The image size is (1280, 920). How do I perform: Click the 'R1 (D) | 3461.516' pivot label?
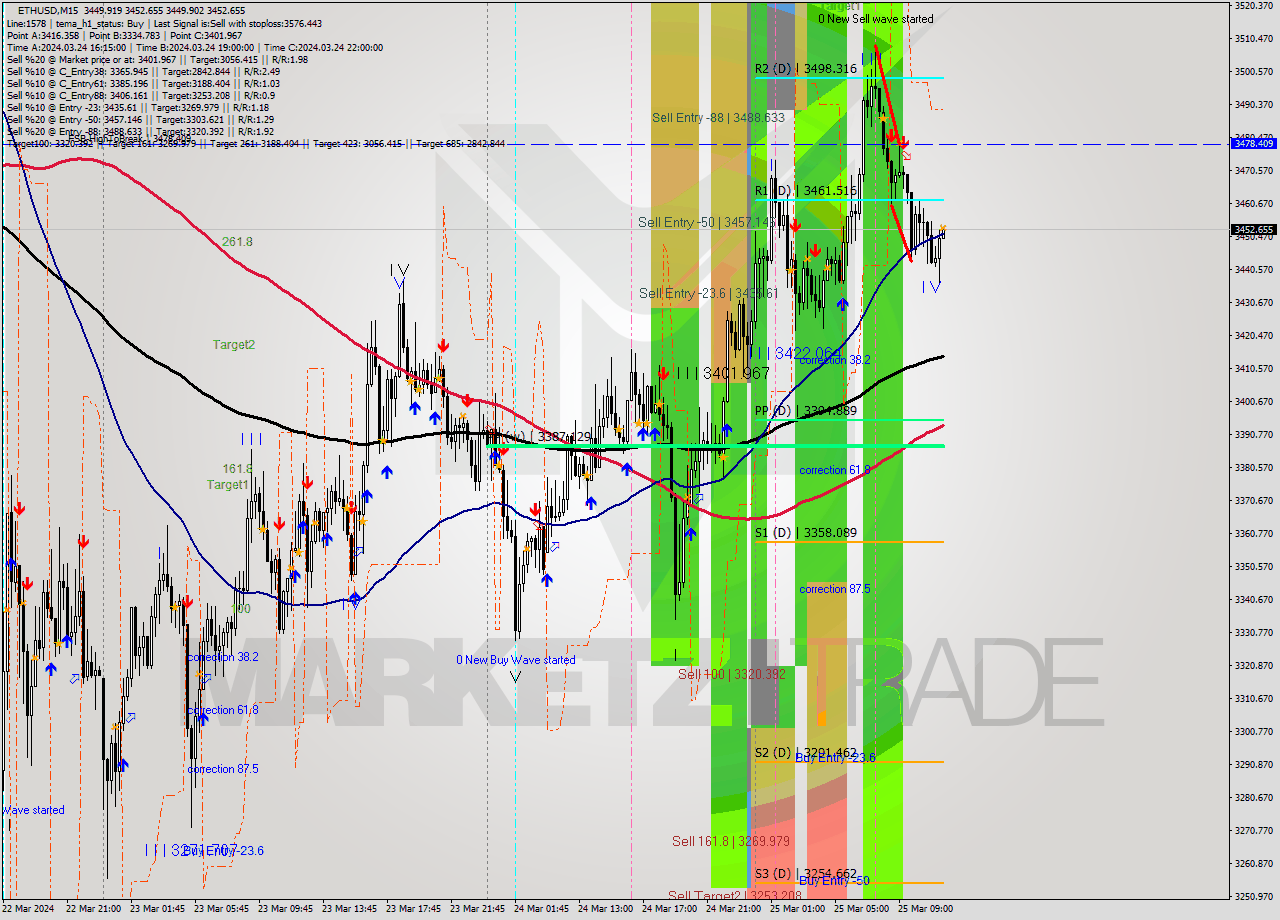[x=805, y=190]
